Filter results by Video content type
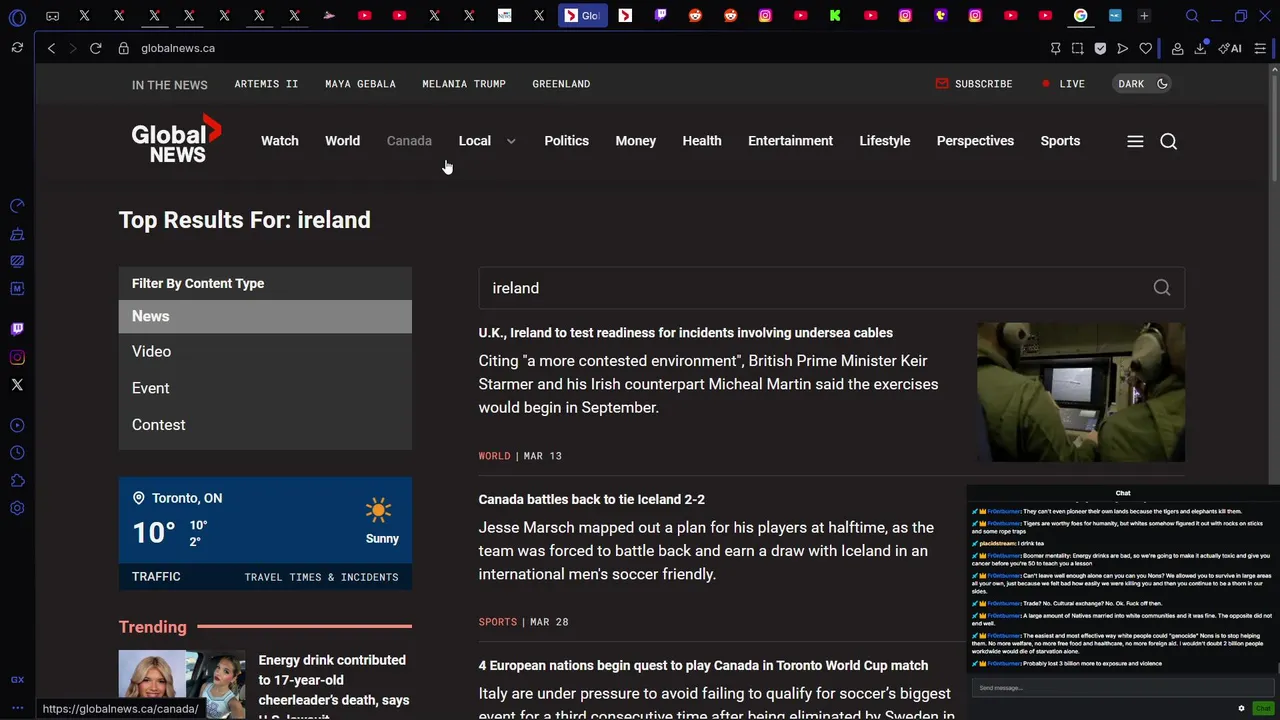Viewport: 1280px width, 720px height. point(265,352)
